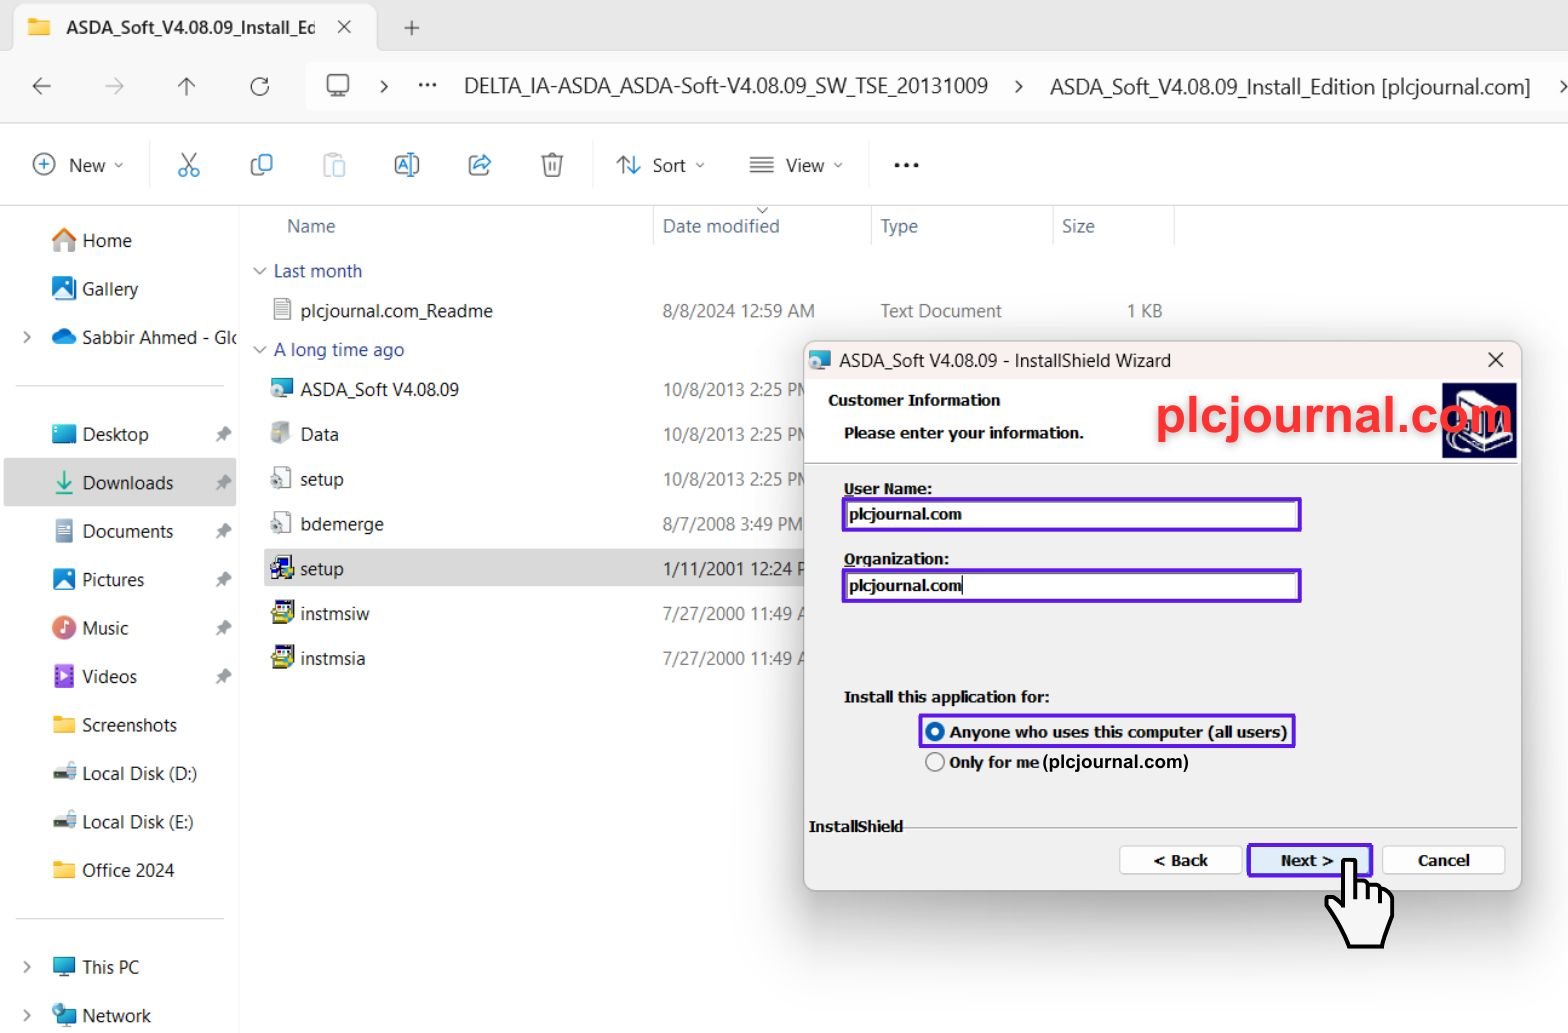
Task: Expand the Sabbir Ahmed OneDrive node
Action: click(27, 338)
